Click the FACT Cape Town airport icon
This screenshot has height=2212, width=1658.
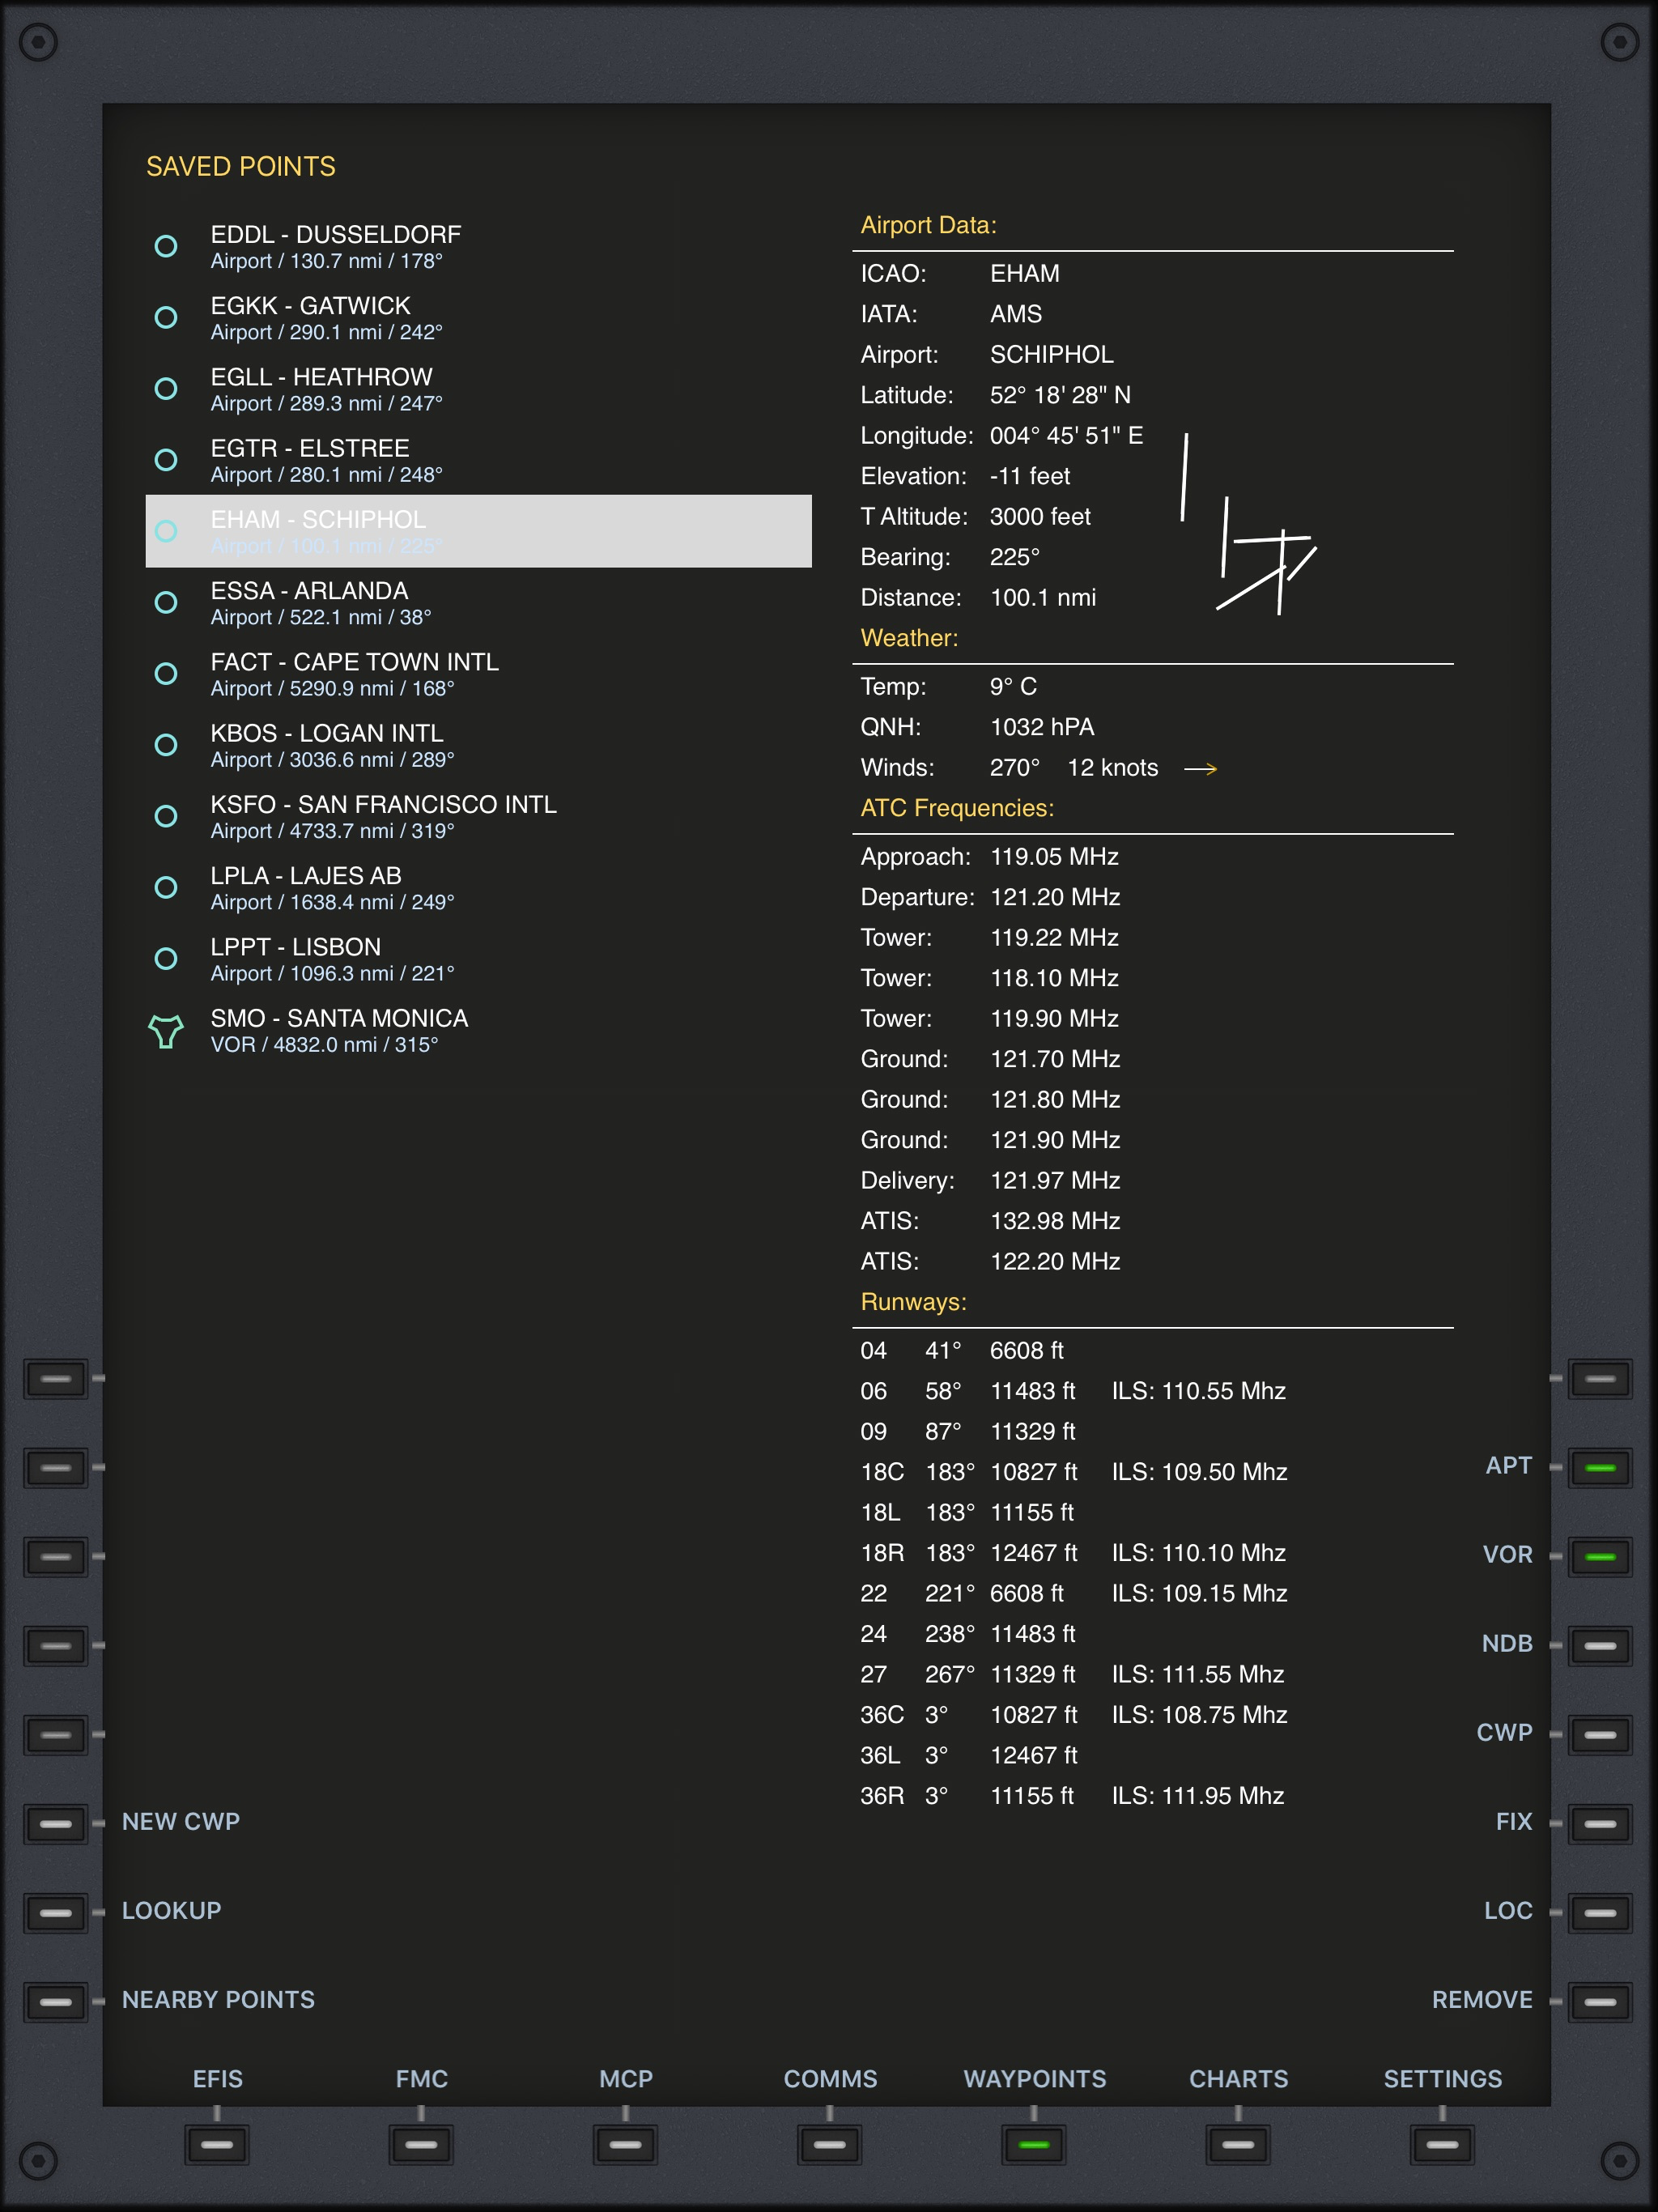pos(166,674)
